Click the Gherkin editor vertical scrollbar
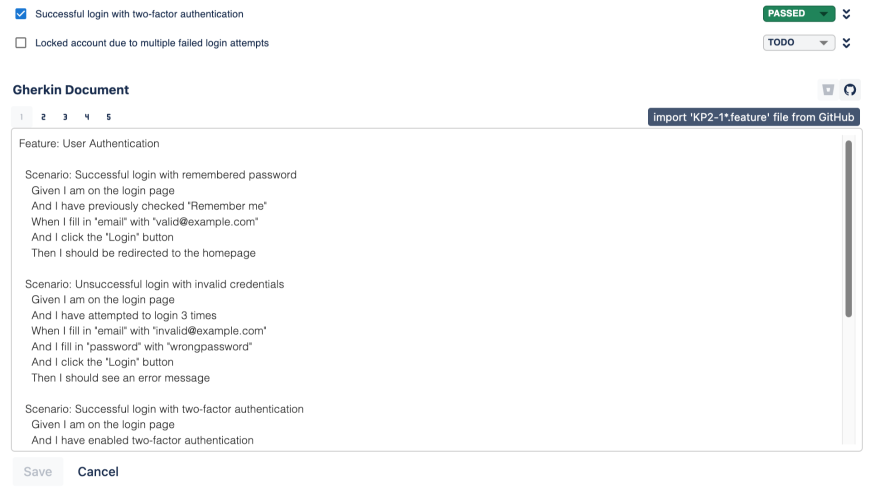 click(x=849, y=228)
